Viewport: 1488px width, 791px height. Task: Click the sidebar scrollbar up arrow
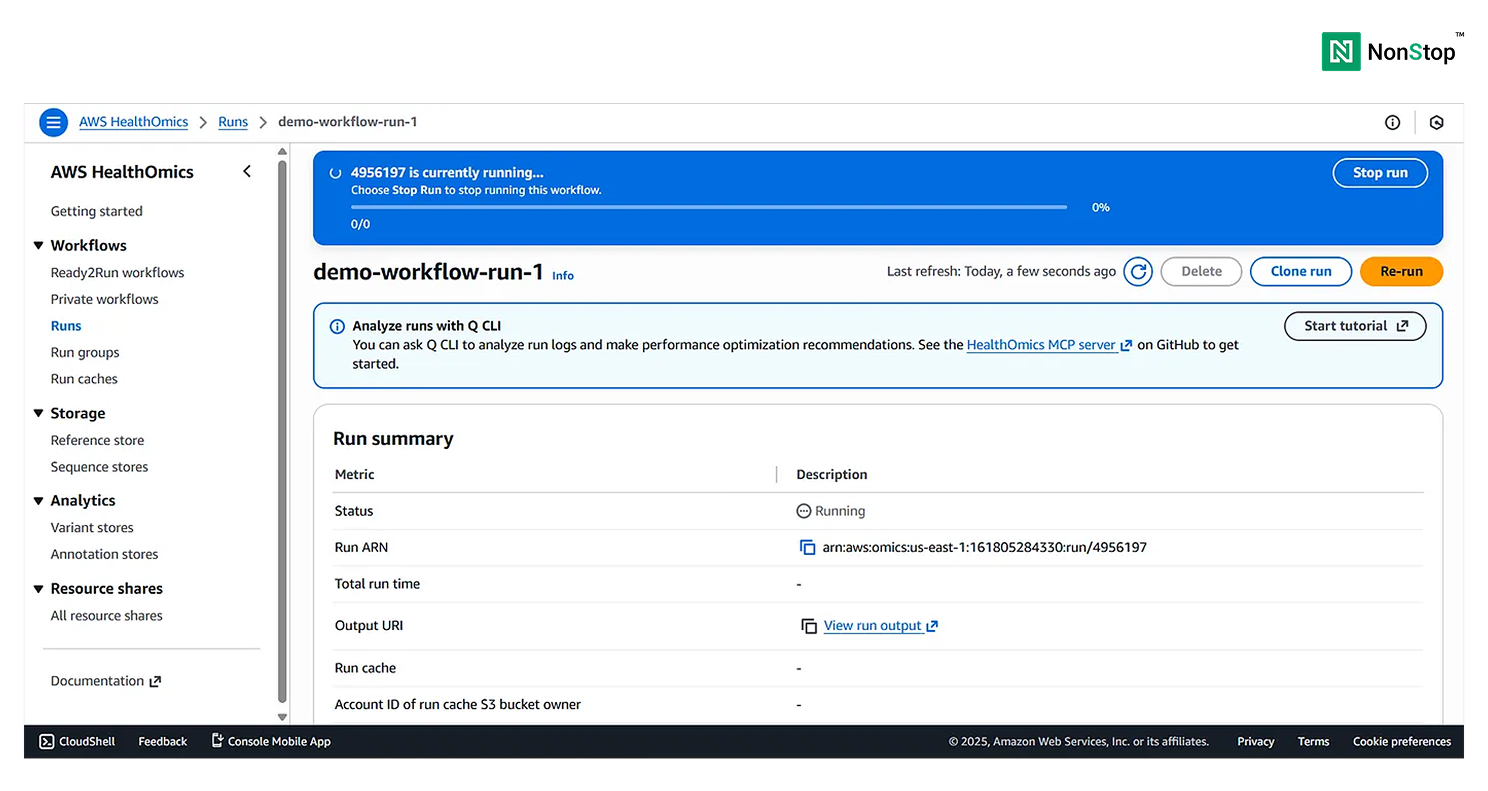point(282,152)
